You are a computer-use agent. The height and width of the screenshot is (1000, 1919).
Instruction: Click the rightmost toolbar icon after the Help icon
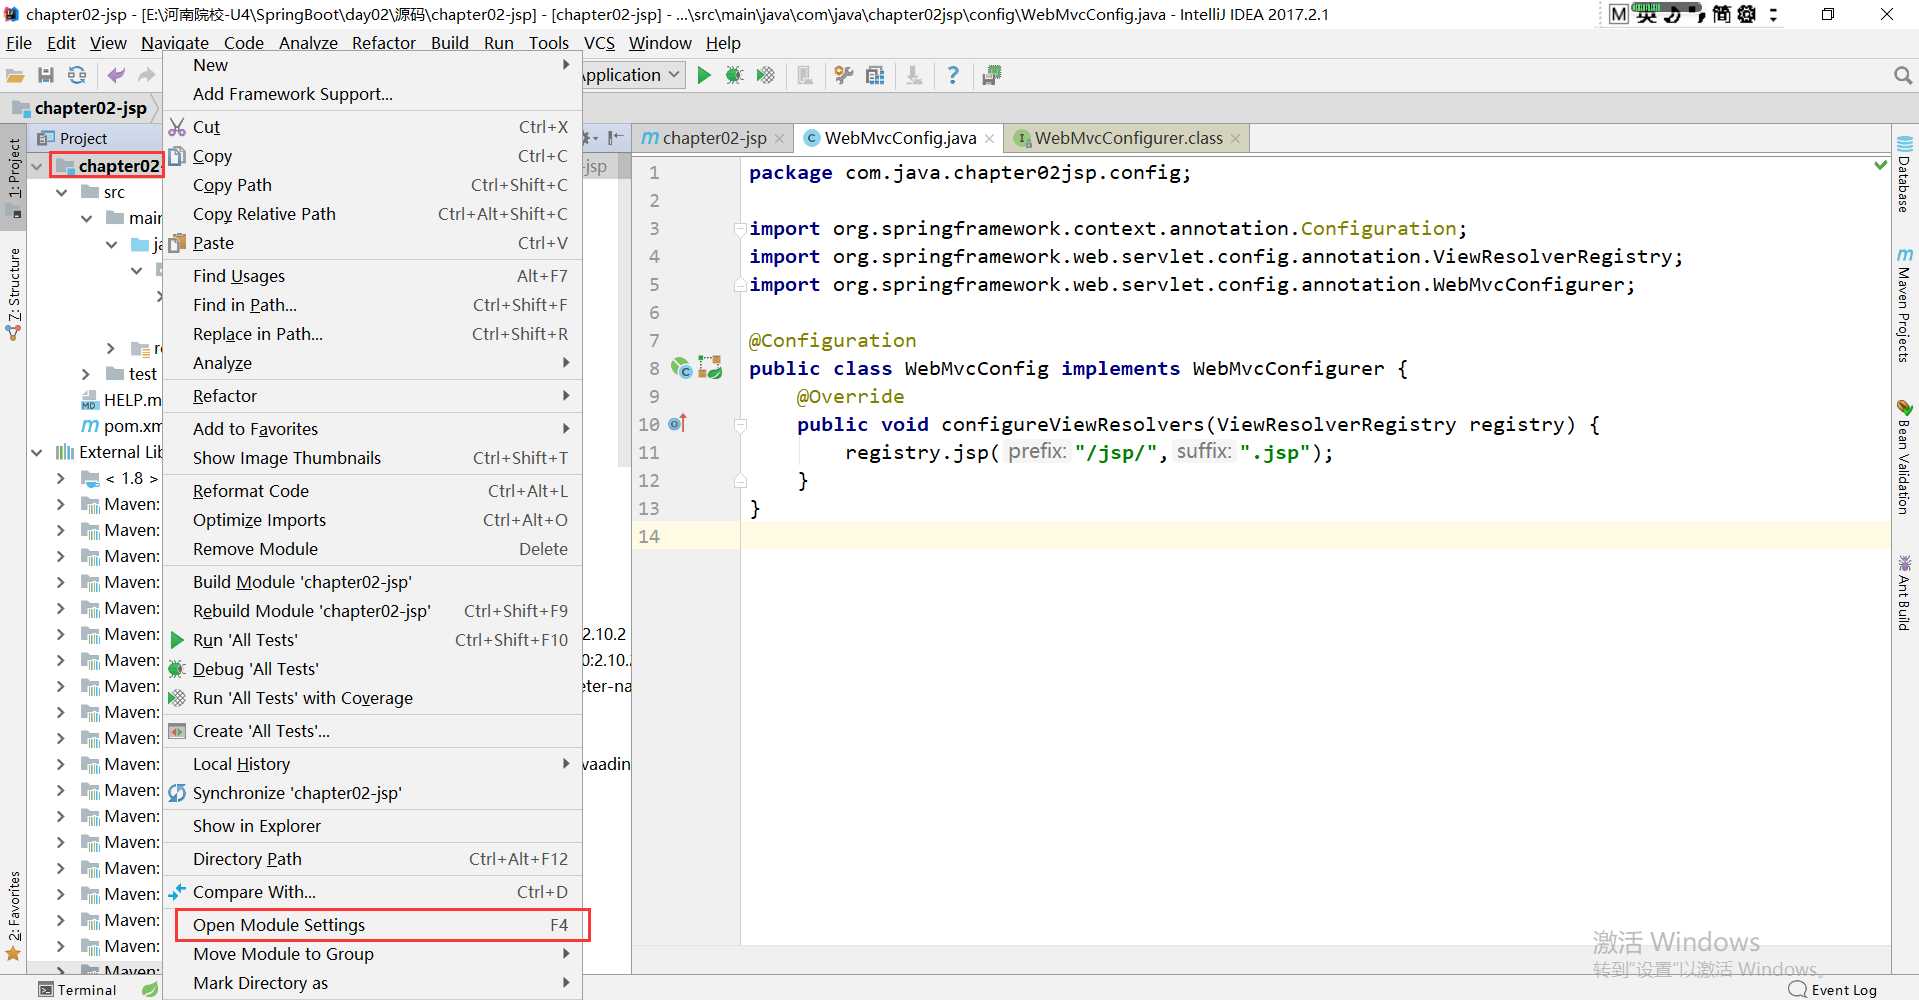tap(992, 75)
